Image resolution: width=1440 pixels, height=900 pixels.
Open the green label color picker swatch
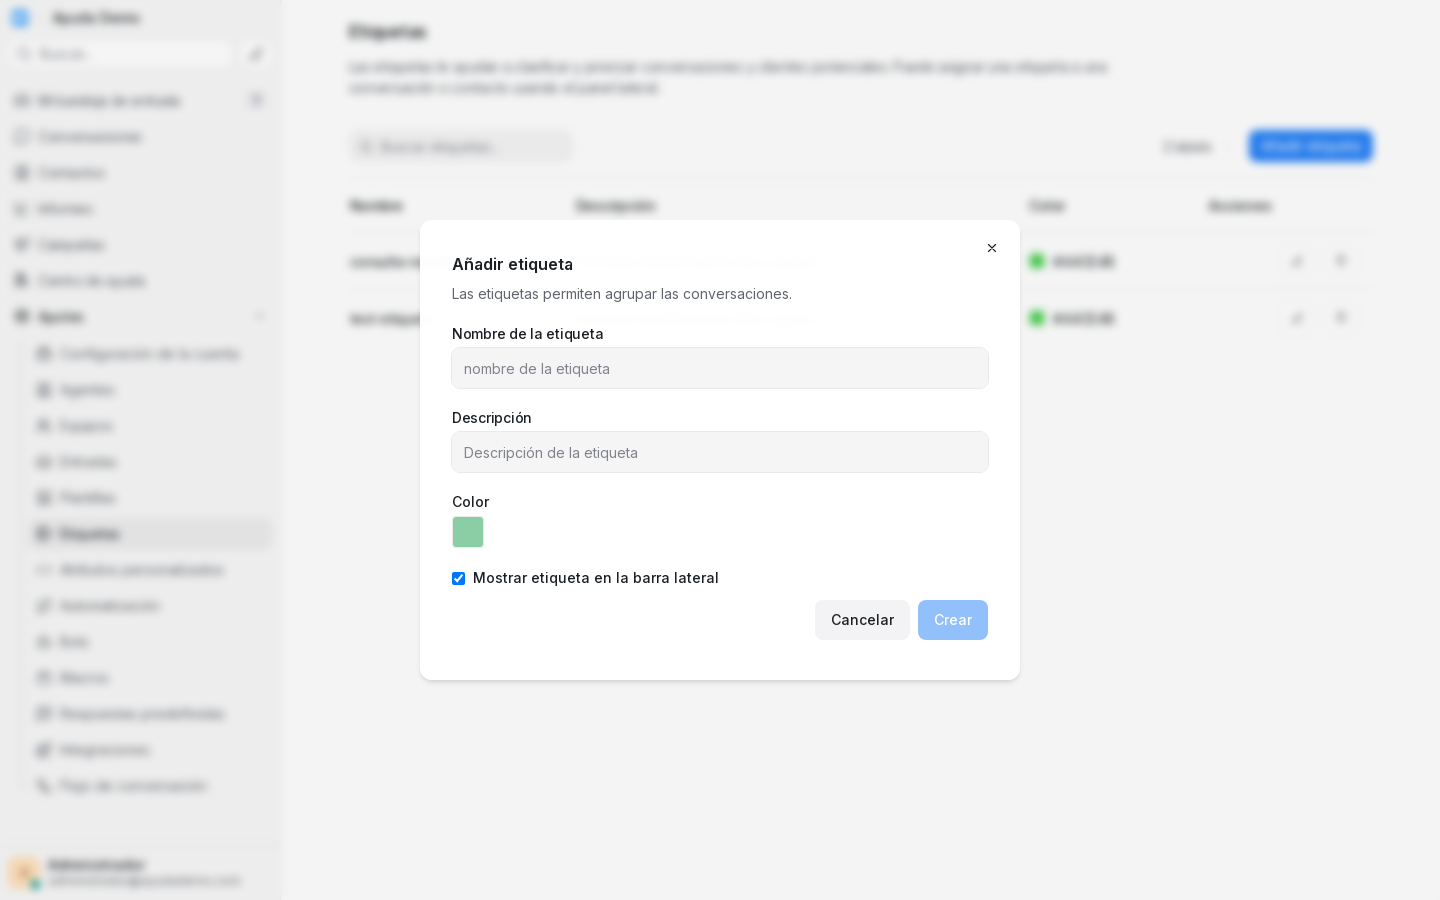click(468, 532)
